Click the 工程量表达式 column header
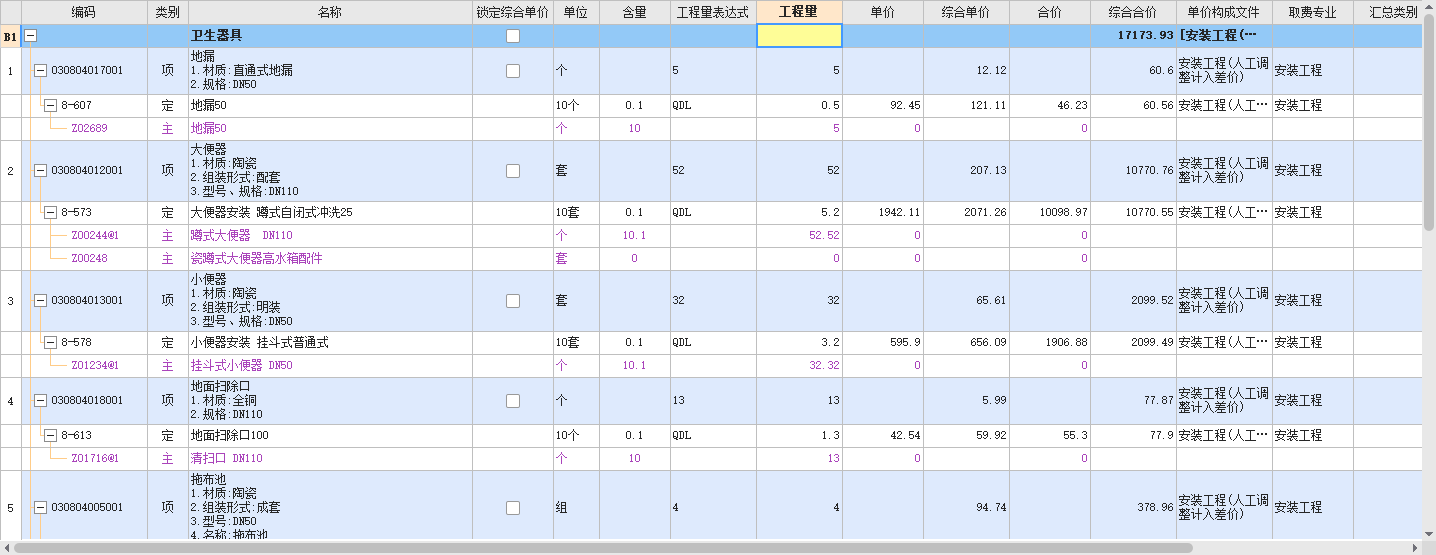Viewport: 1436px width, 555px height. [713, 12]
